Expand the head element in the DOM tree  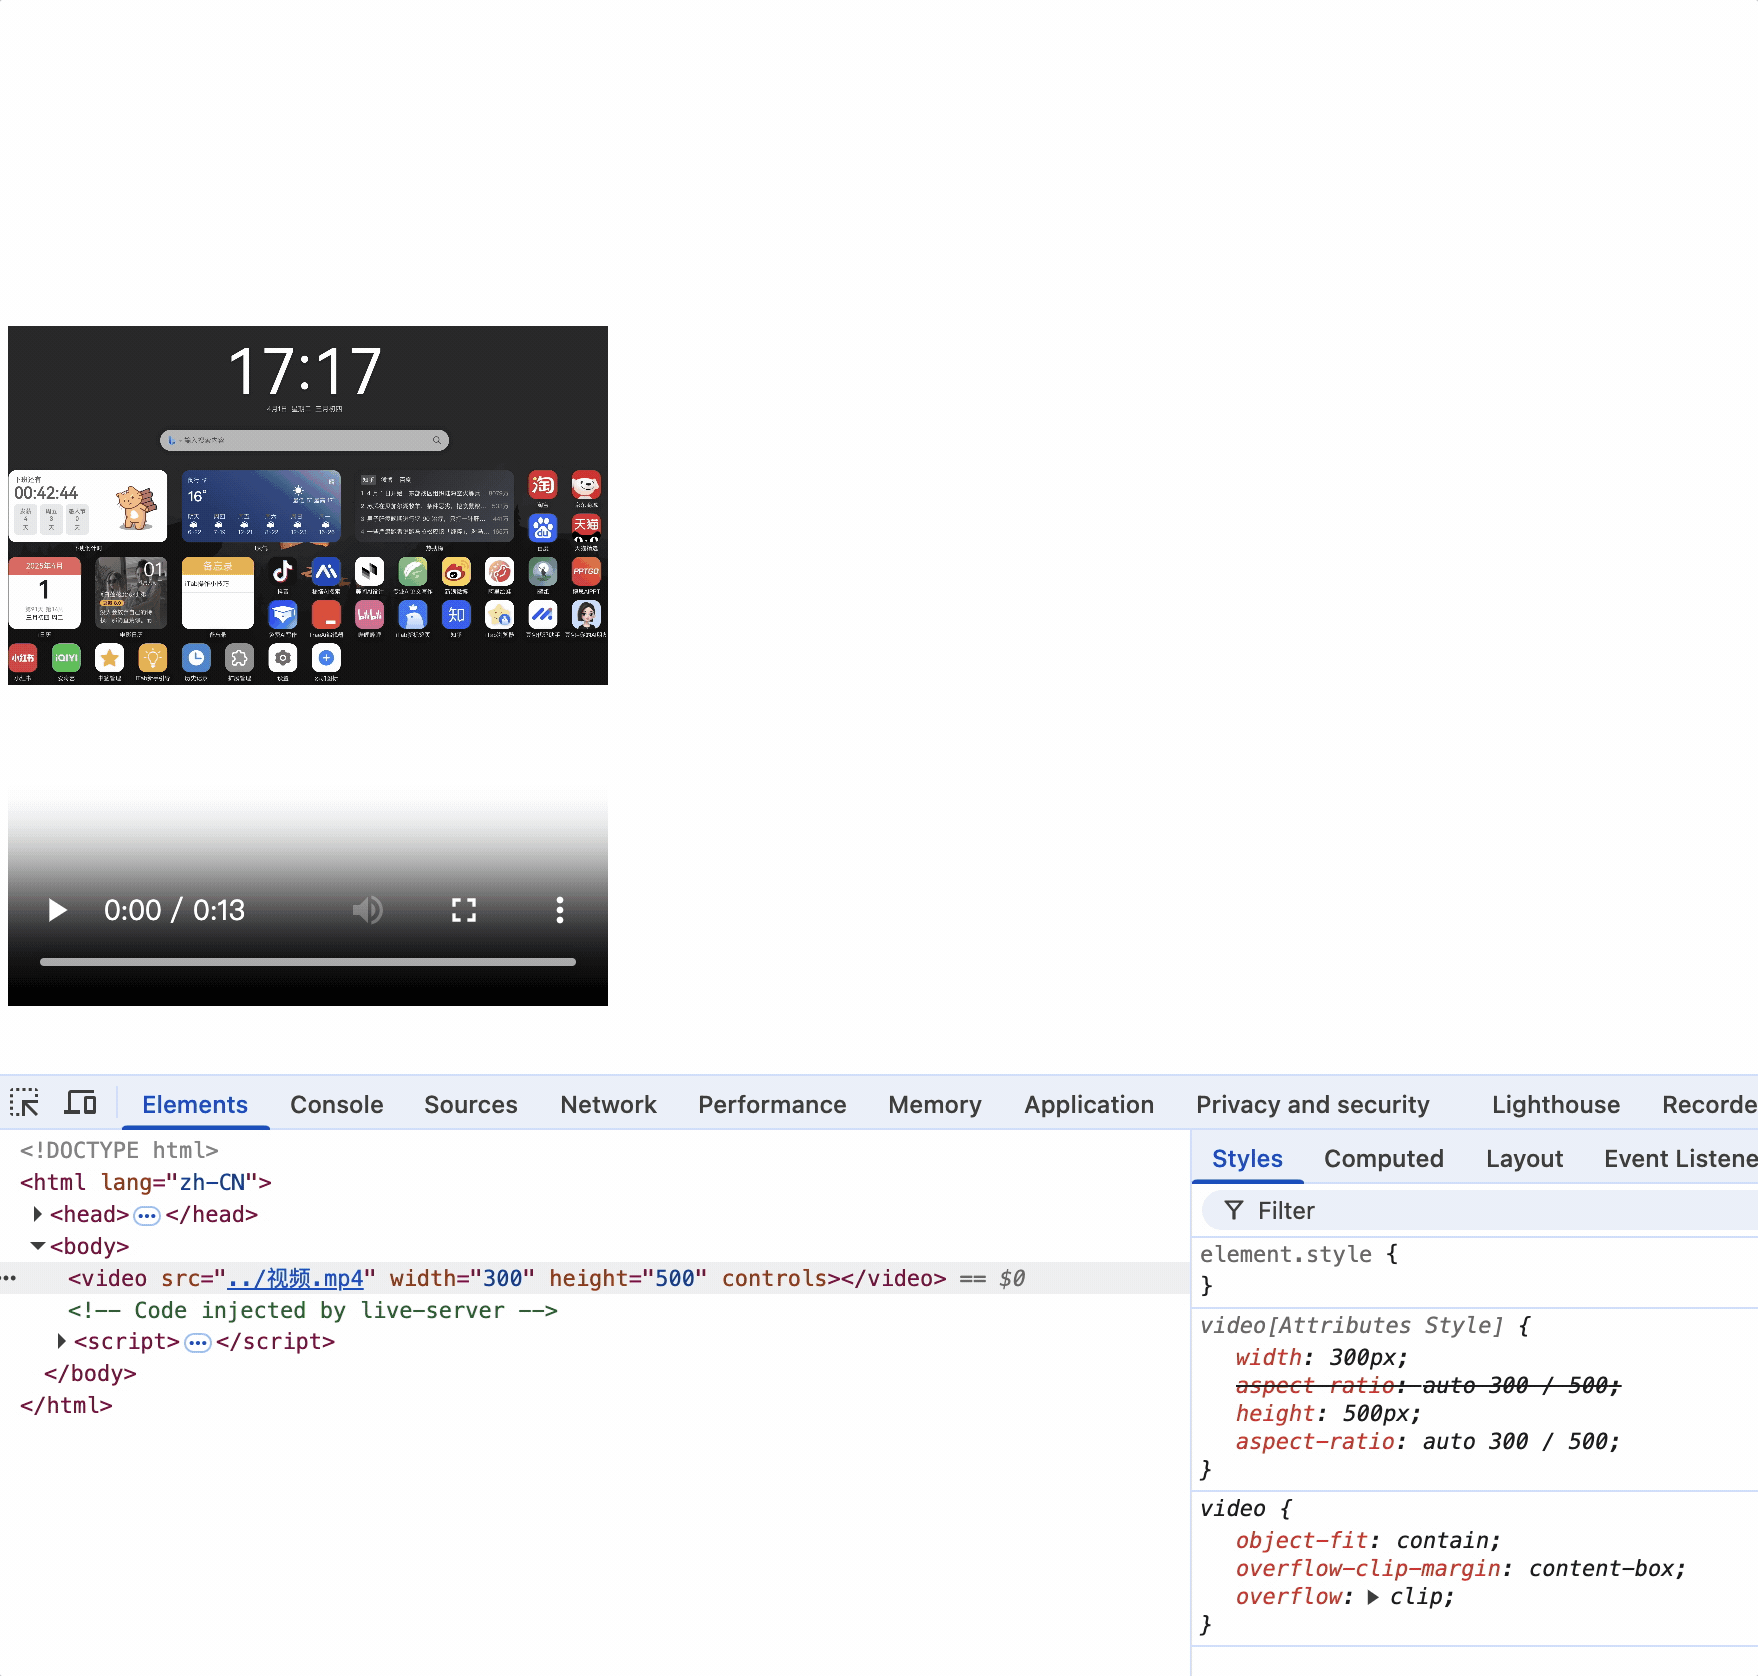coord(38,1214)
